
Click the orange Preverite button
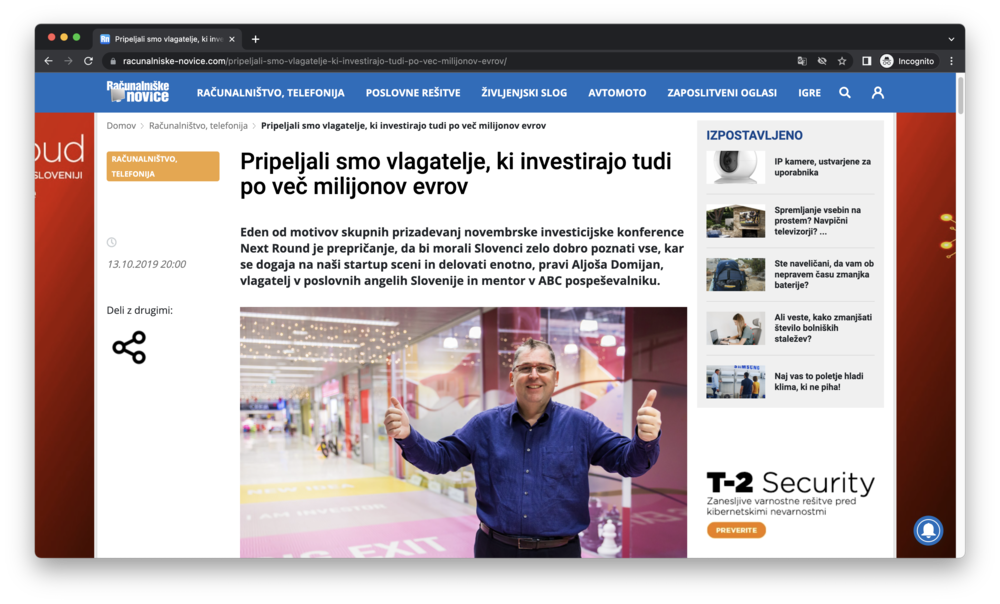(x=736, y=530)
